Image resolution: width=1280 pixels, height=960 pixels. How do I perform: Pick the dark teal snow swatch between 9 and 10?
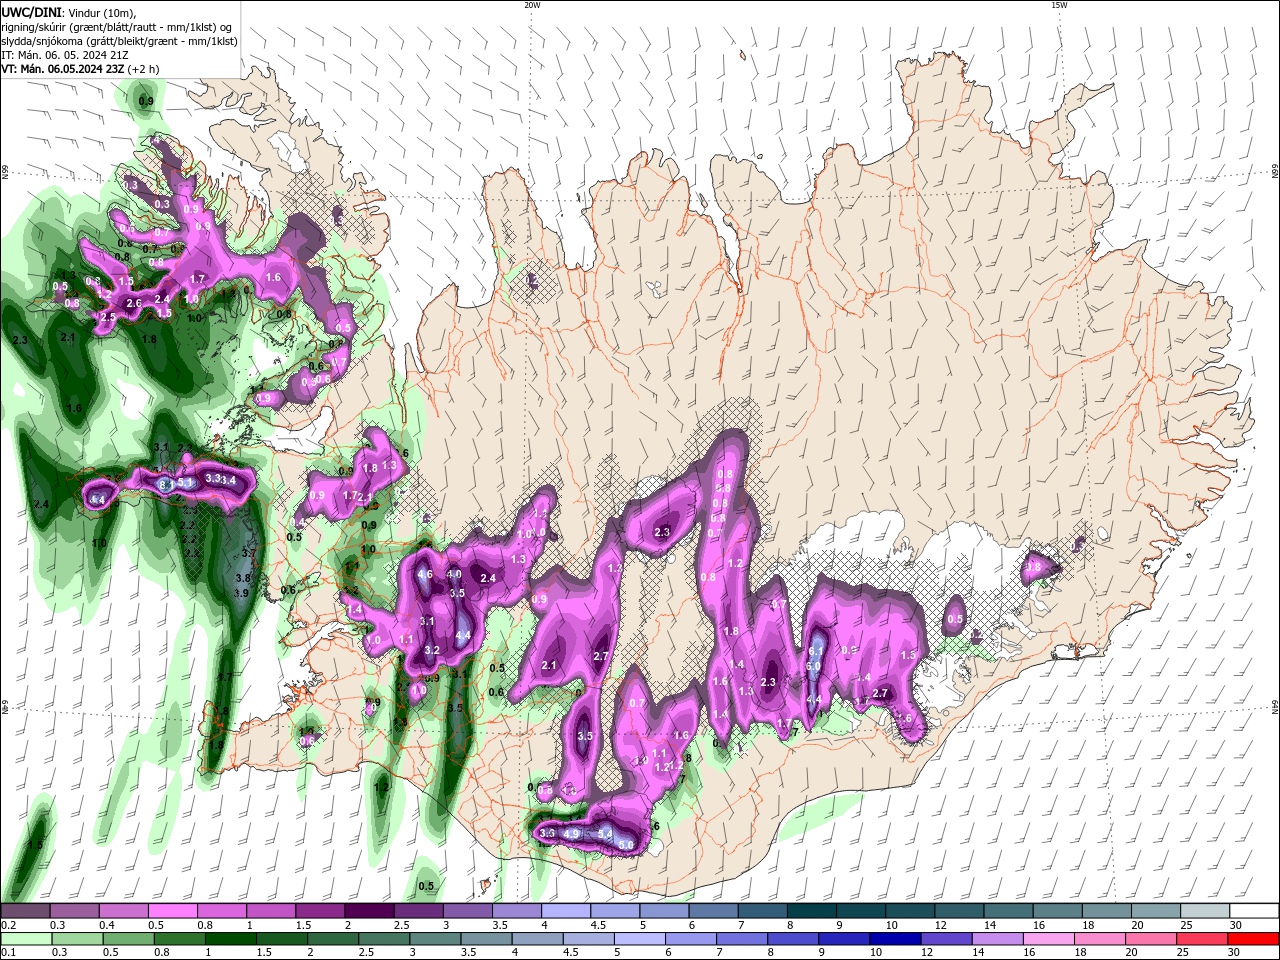[860, 911]
